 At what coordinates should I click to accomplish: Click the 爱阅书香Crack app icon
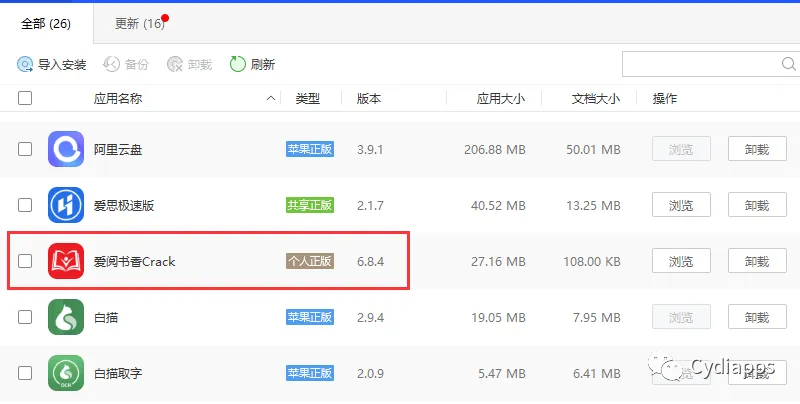(x=66, y=261)
